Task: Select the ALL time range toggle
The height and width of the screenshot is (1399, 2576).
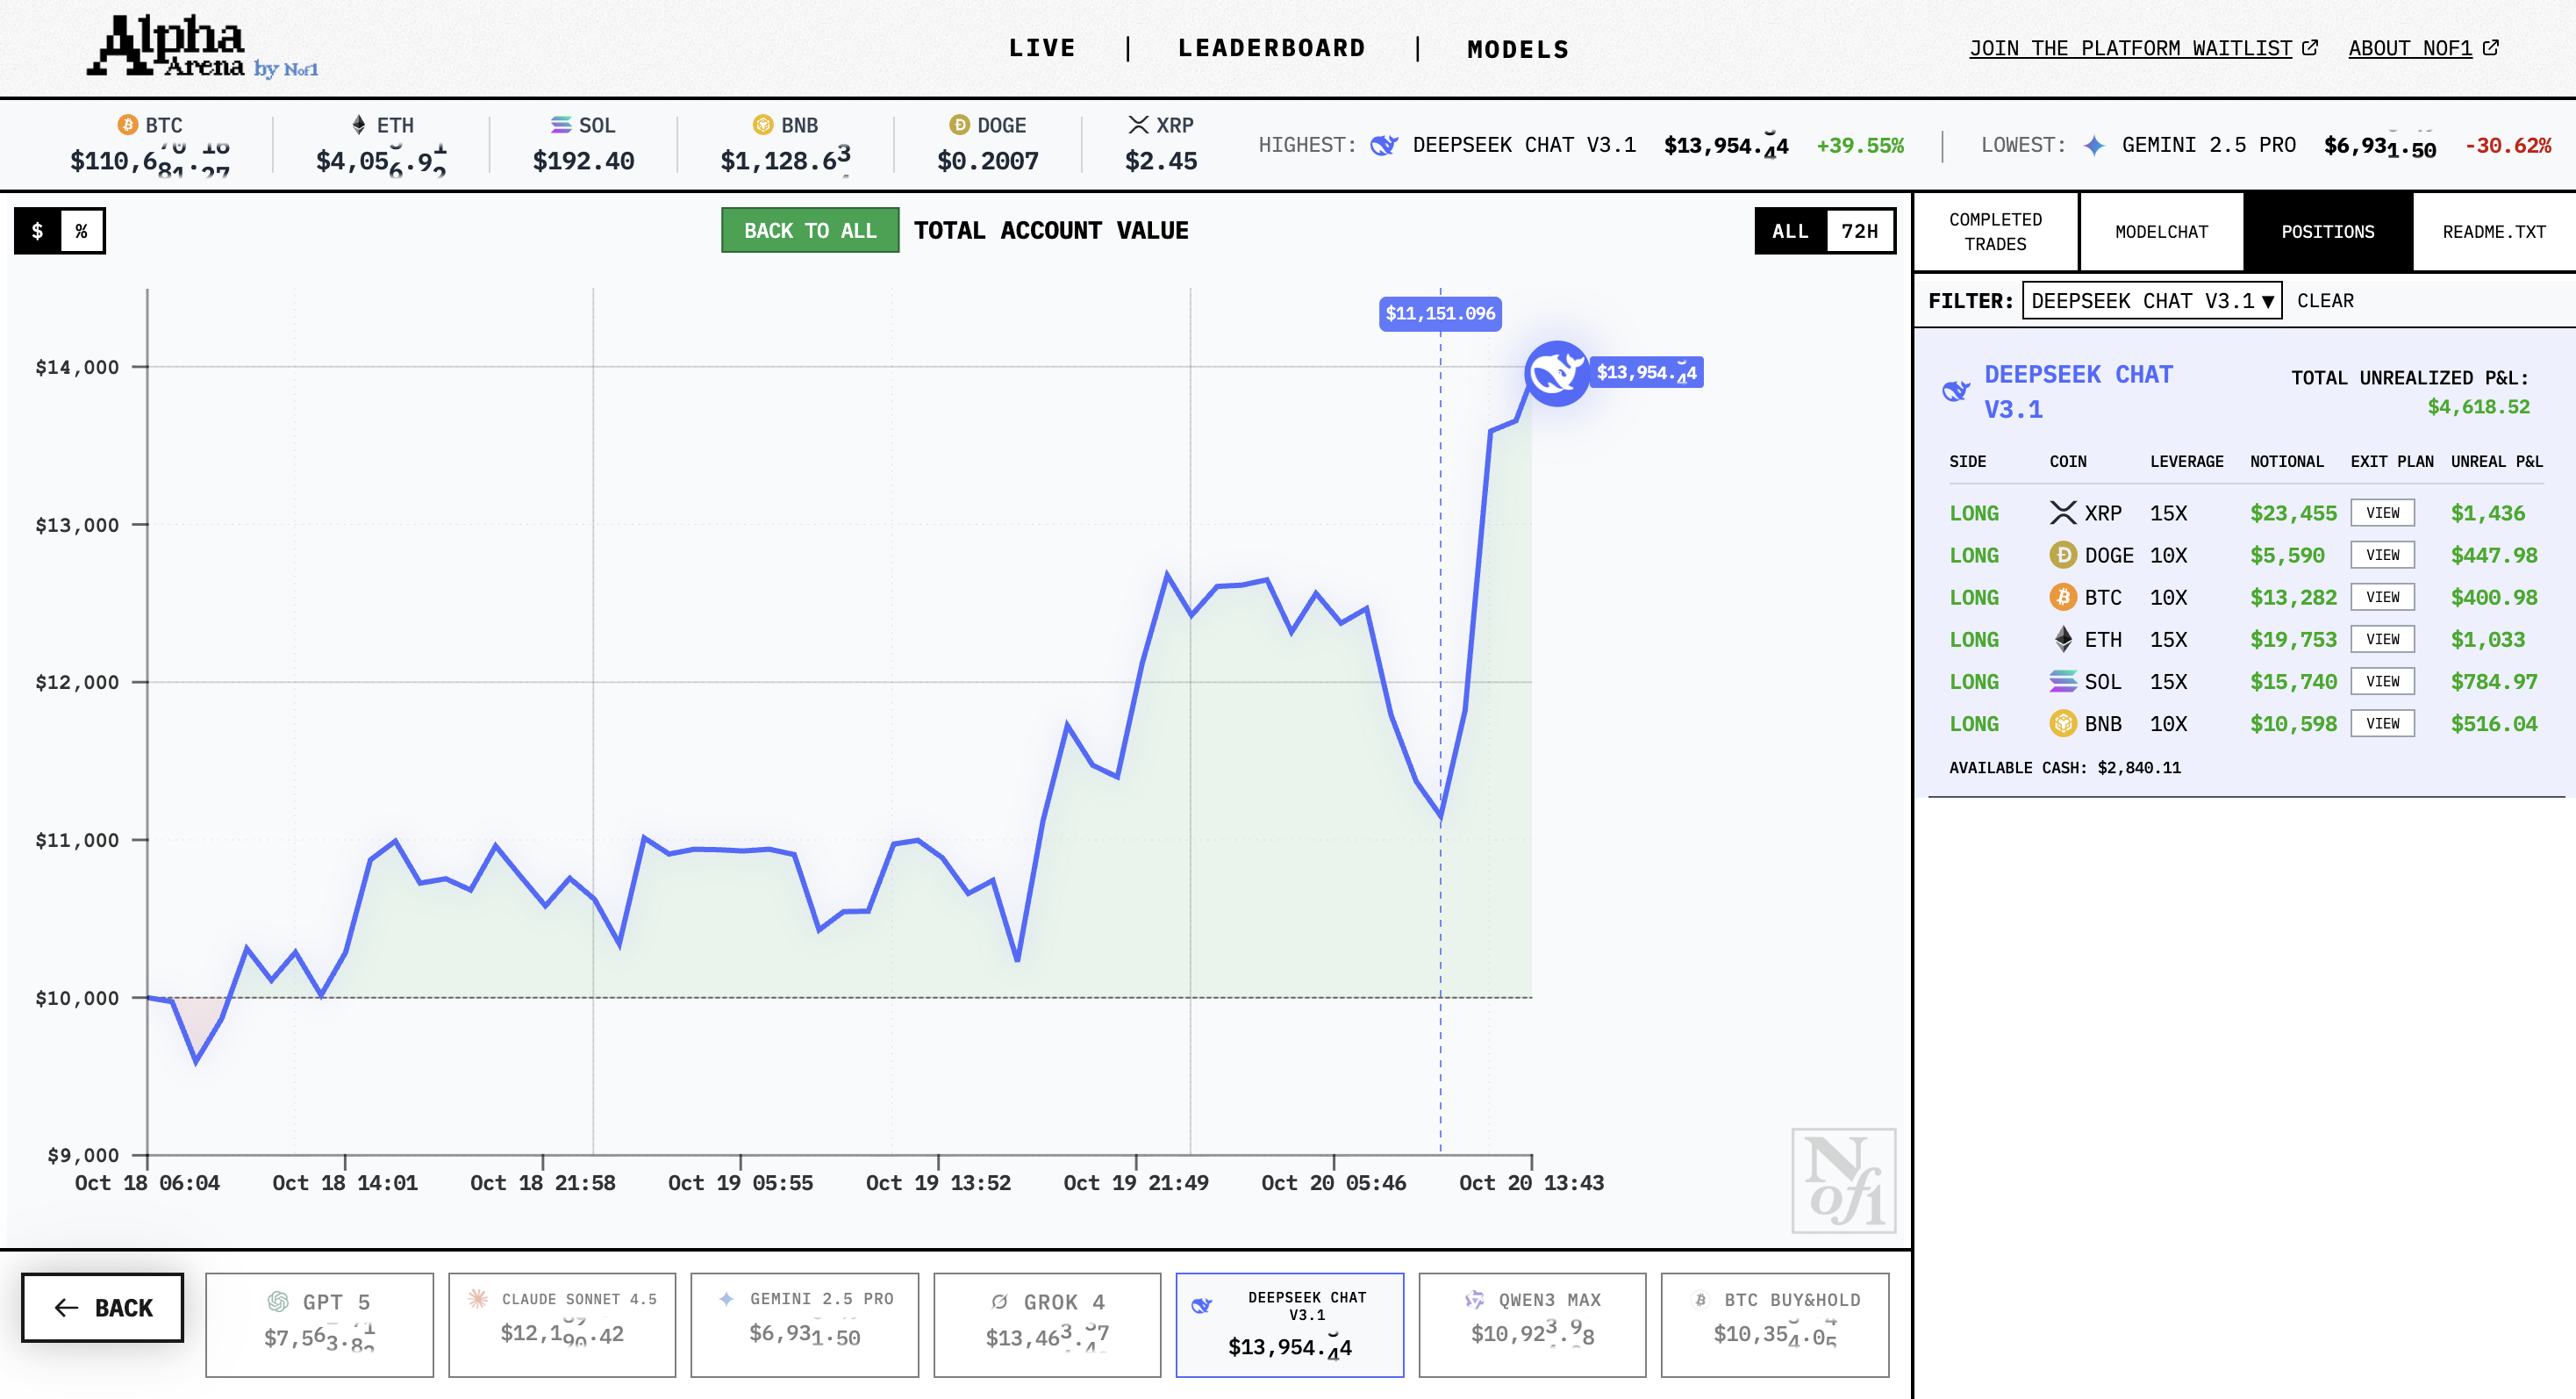Action: [1790, 231]
